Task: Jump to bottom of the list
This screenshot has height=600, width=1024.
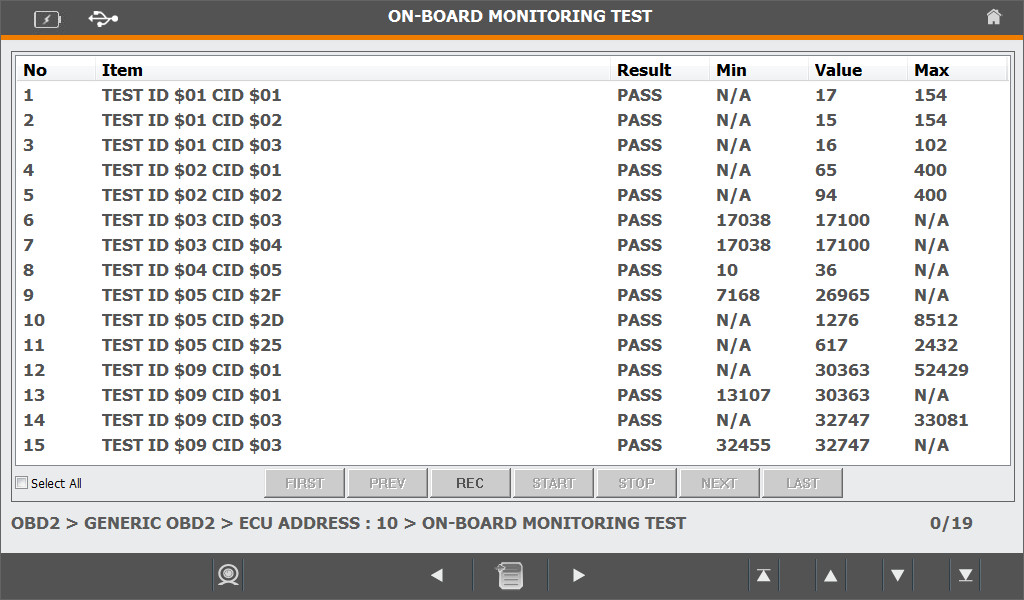Action: [965, 575]
